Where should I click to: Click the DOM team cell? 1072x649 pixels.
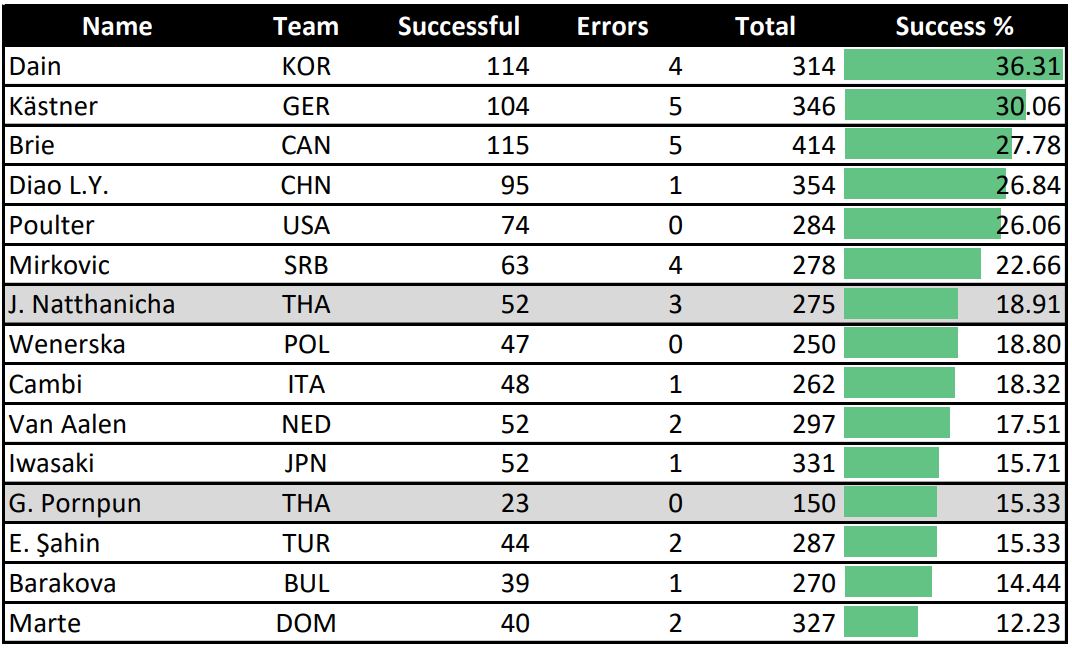coord(306,623)
